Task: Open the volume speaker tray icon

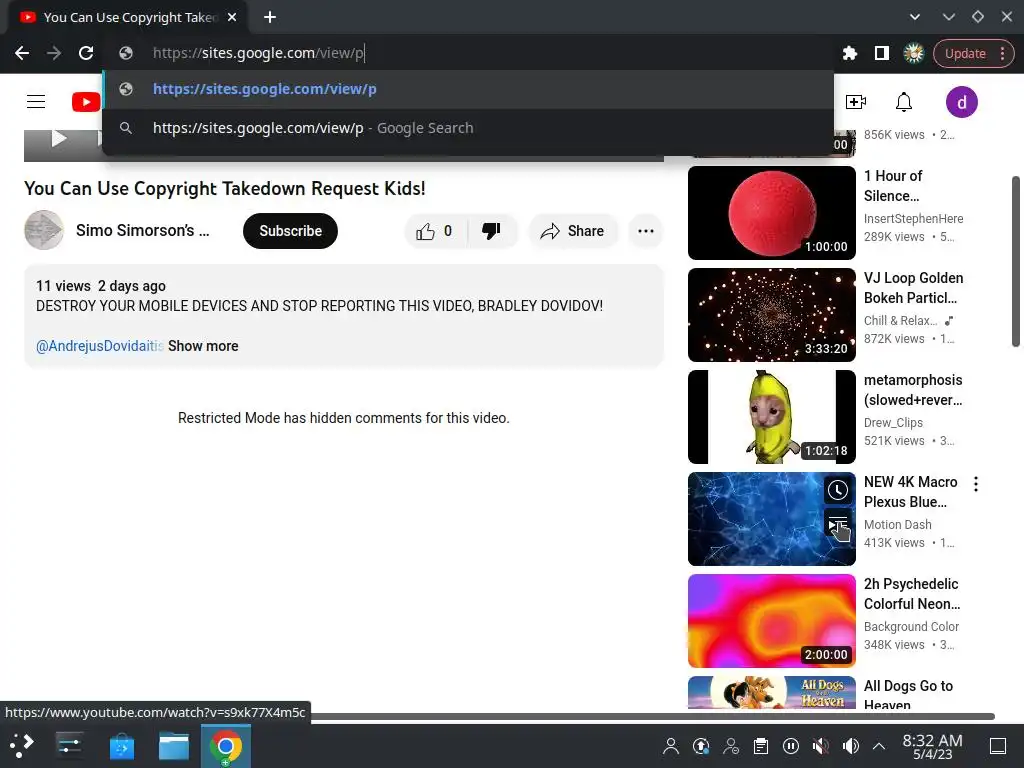Action: coord(851,746)
